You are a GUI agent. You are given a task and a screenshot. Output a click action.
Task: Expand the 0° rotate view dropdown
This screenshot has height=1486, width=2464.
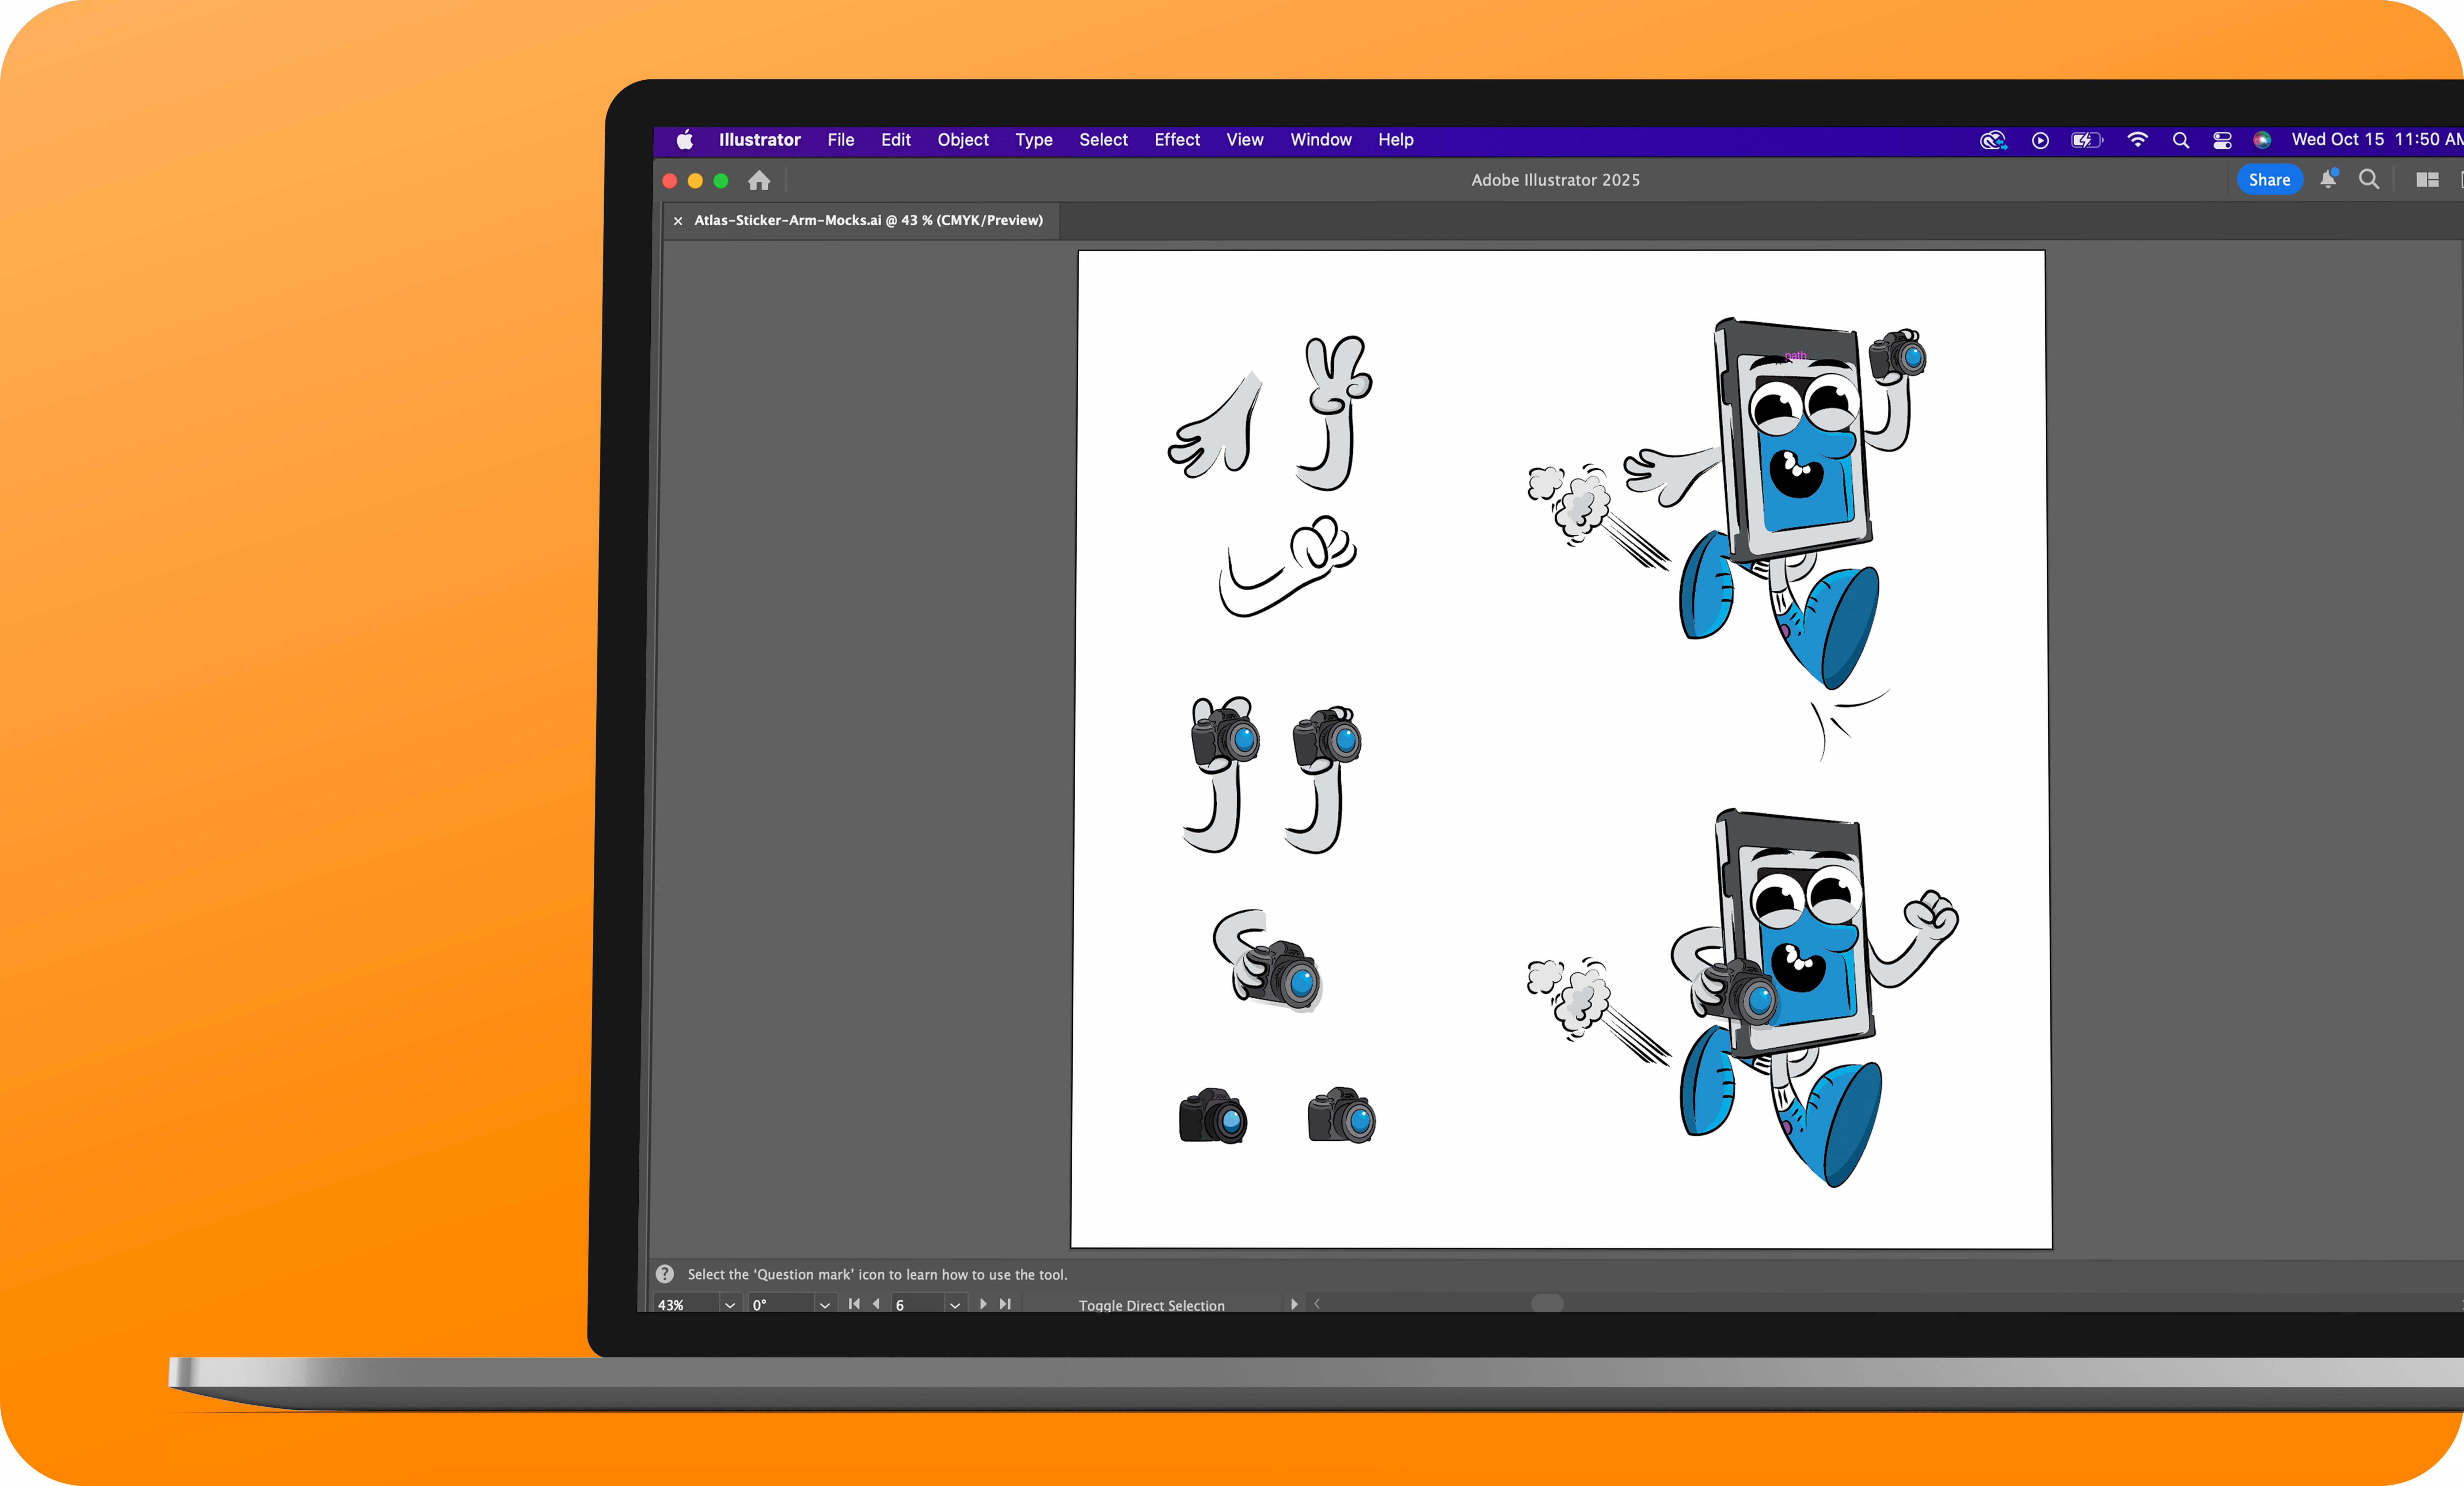(x=825, y=1305)
